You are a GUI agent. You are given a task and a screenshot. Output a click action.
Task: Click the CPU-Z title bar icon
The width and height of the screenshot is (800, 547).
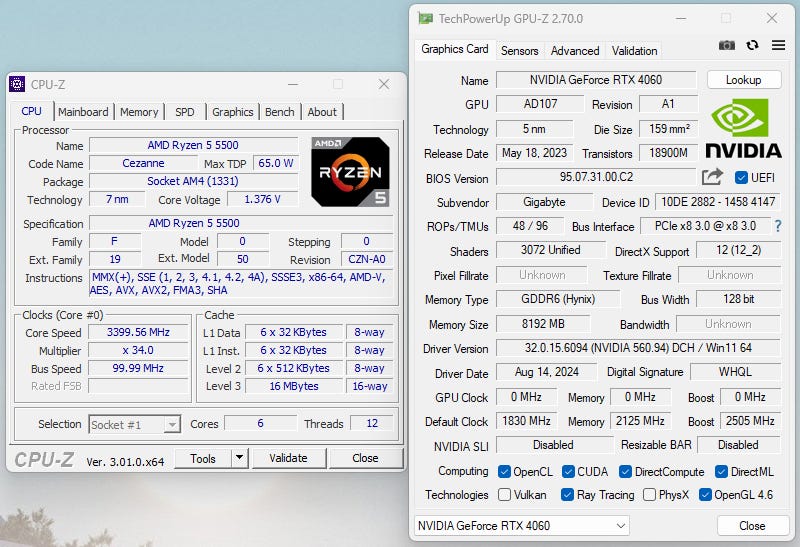click(17, 84)
